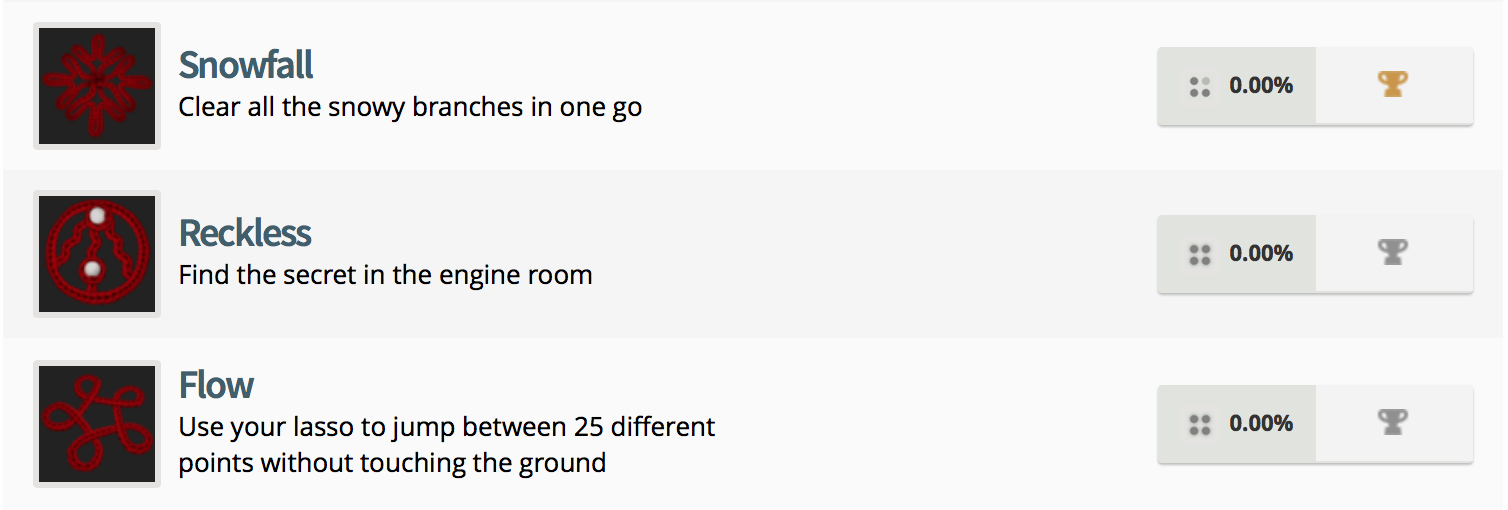Open the Flow achievement title
Screen dimensions: 1508x510
[216, 385]
